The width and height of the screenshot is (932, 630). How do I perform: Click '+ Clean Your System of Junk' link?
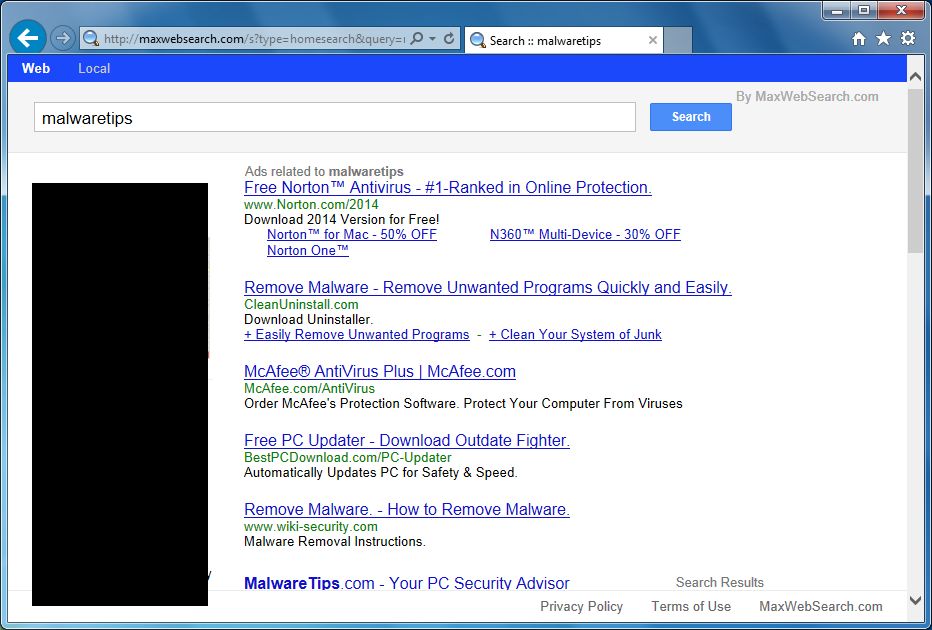[x=575, y=335]
